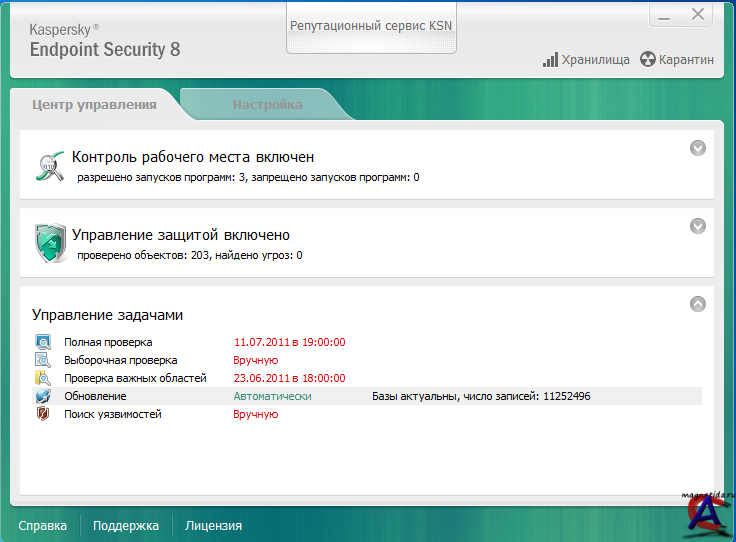Expand Управление защитой section

(698, 226)
